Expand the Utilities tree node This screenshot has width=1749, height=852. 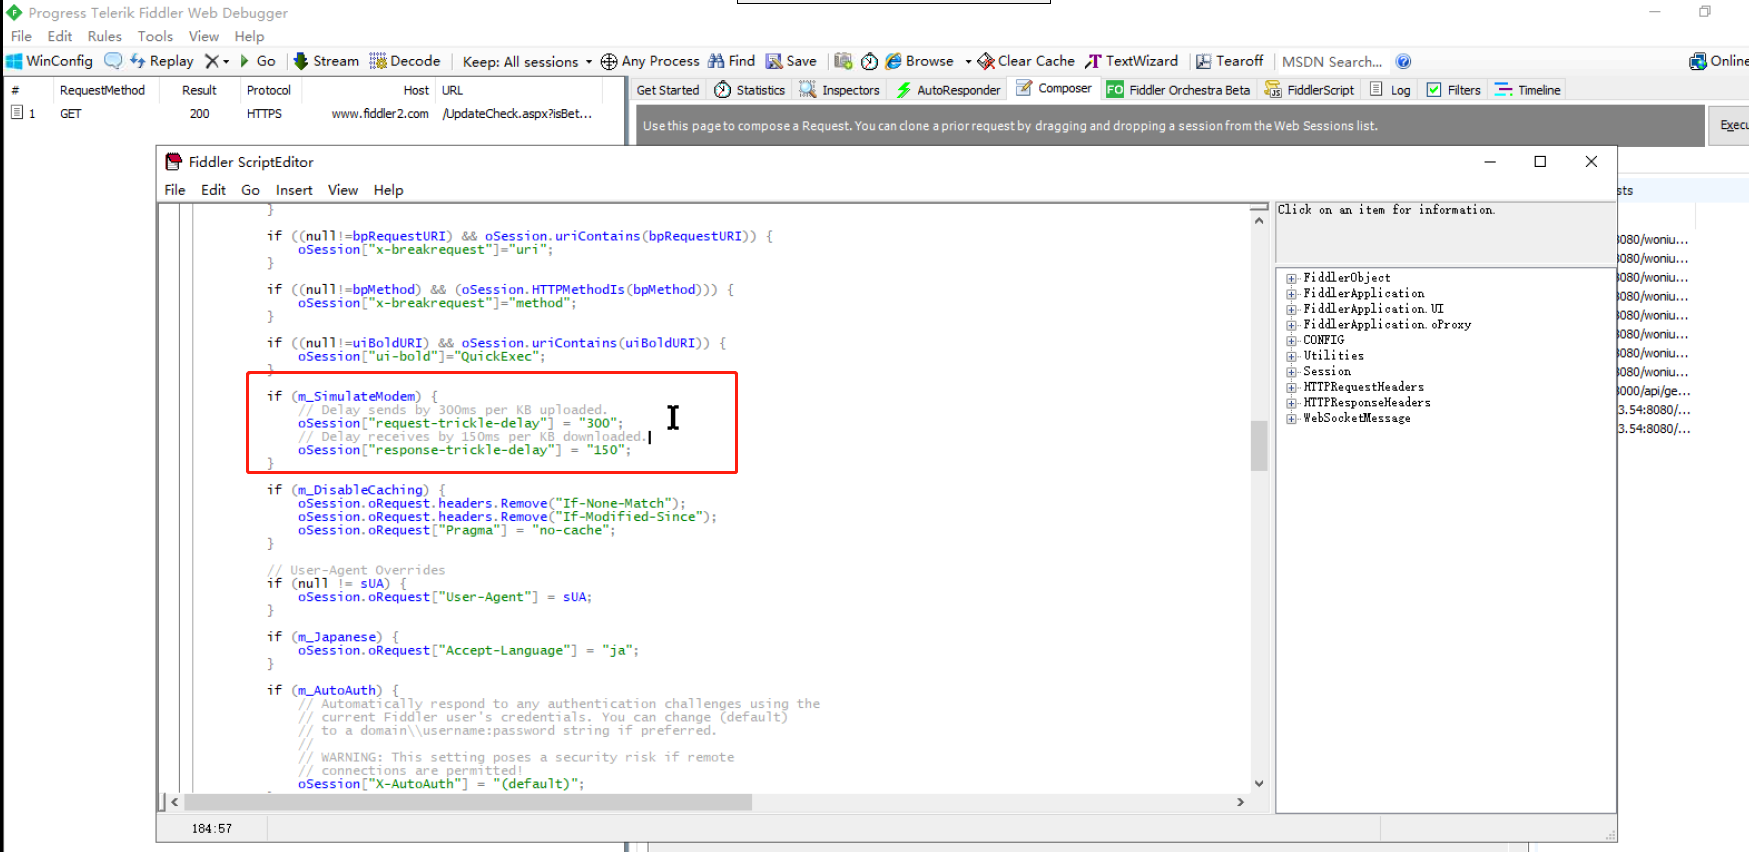pos(1292,357)
